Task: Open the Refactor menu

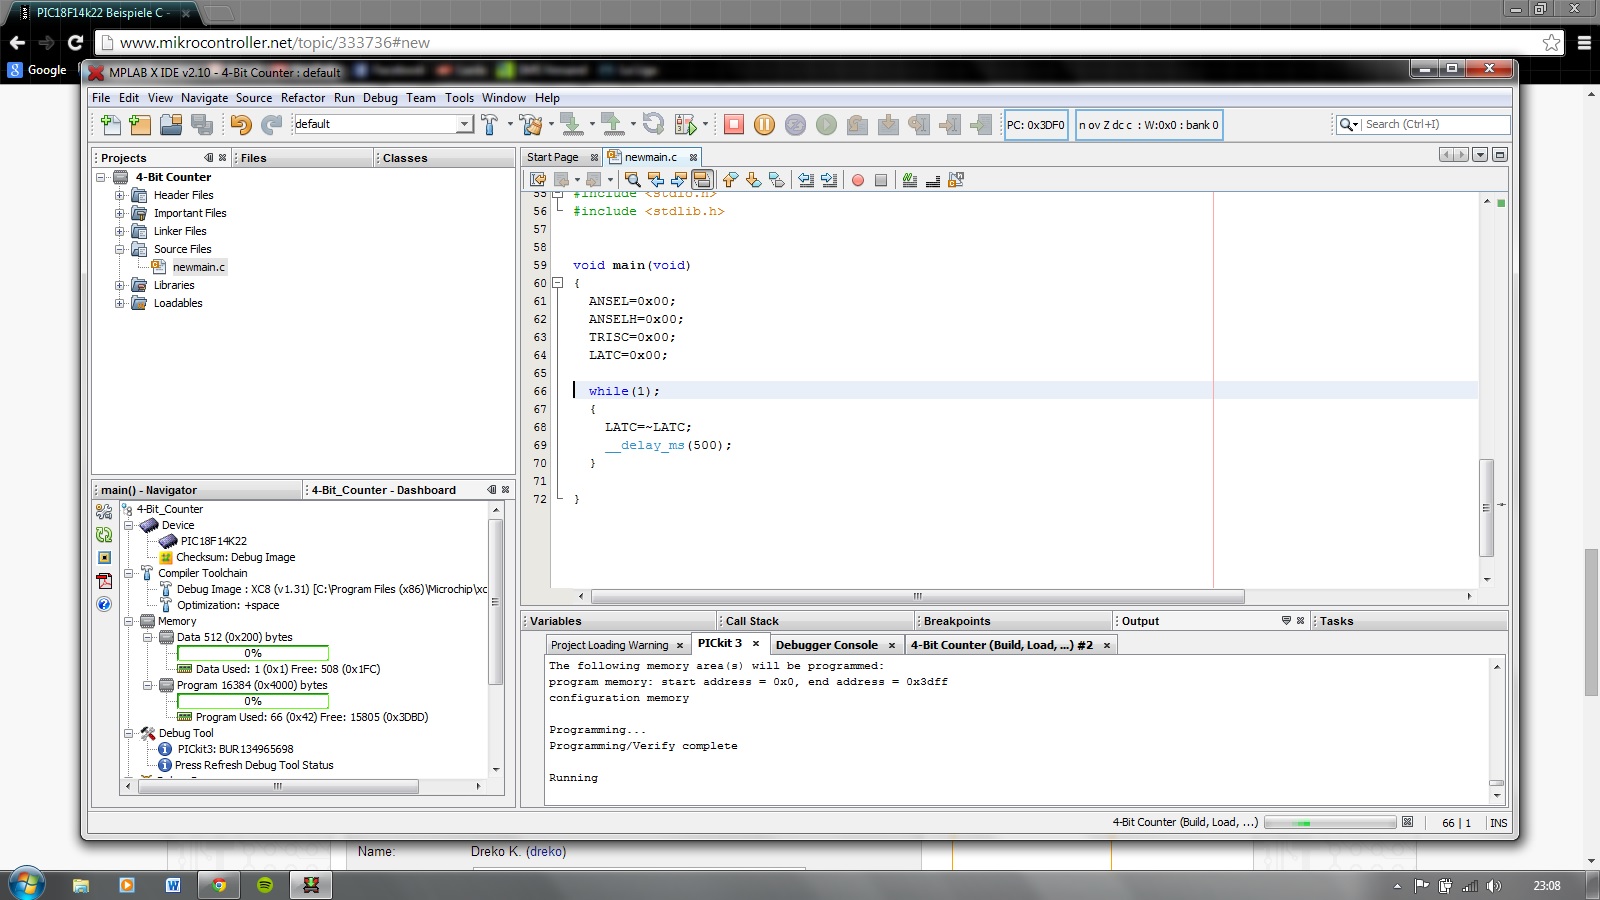Action: click(x=303, y=98)
